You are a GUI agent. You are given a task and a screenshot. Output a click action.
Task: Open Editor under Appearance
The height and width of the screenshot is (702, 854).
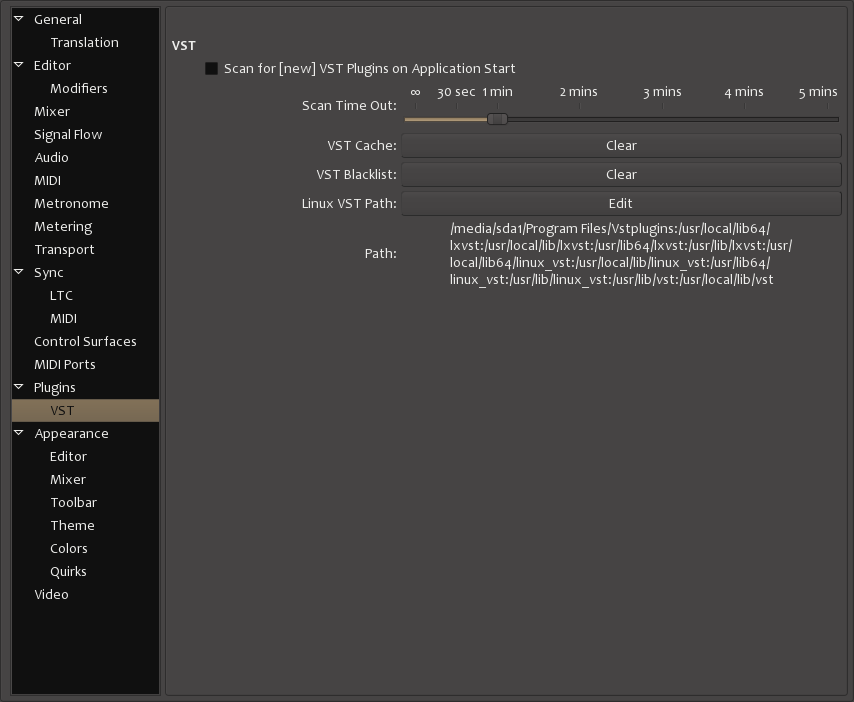[x=69, y=456]
